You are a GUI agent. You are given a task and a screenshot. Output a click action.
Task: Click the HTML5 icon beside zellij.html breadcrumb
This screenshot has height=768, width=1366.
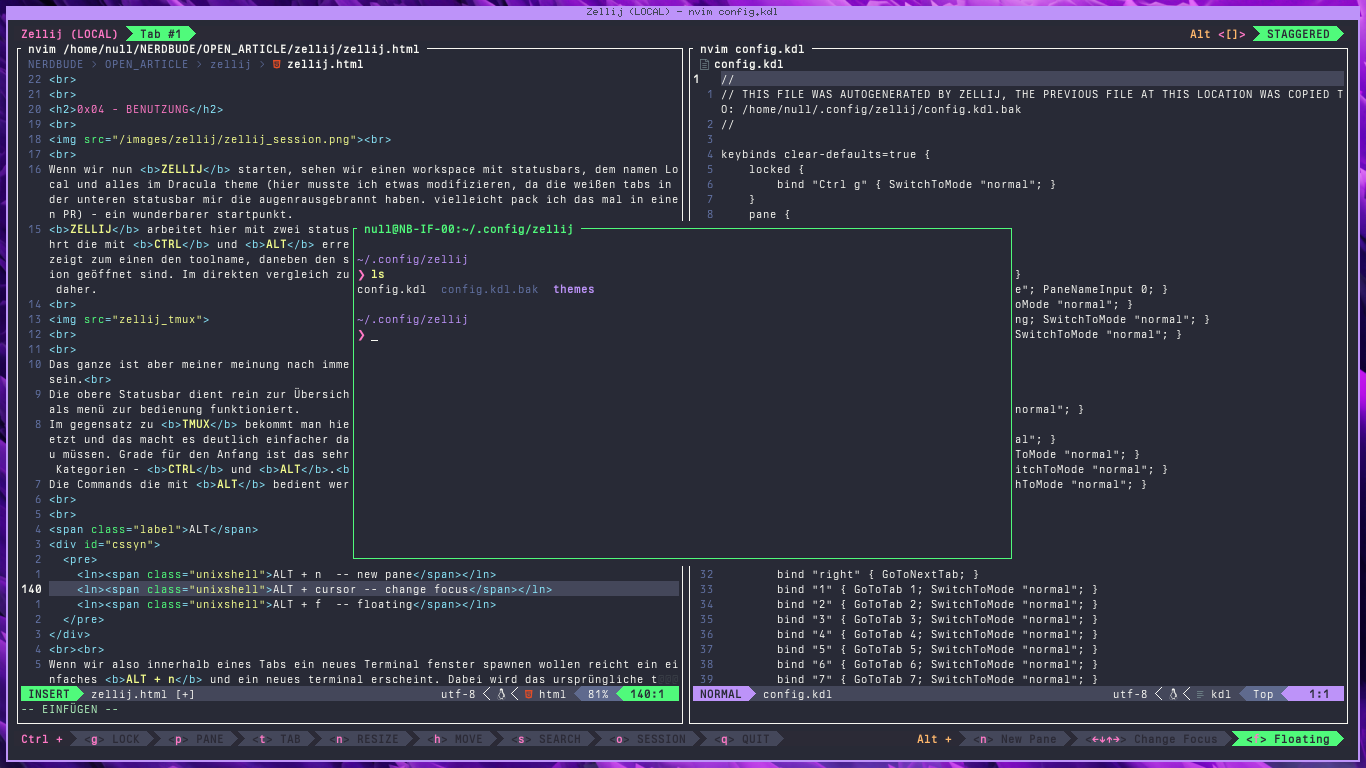coord(277,64)
